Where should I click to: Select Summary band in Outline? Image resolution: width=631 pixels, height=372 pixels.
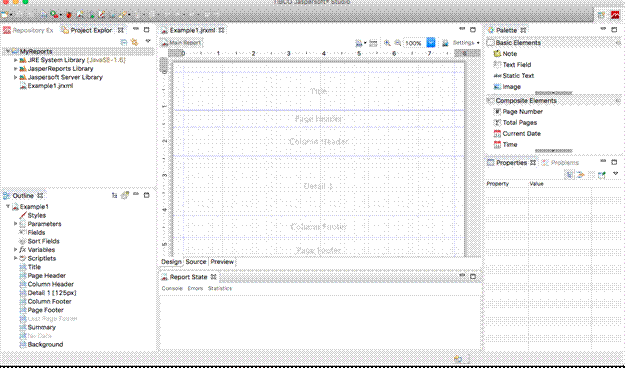pos(38,327)
